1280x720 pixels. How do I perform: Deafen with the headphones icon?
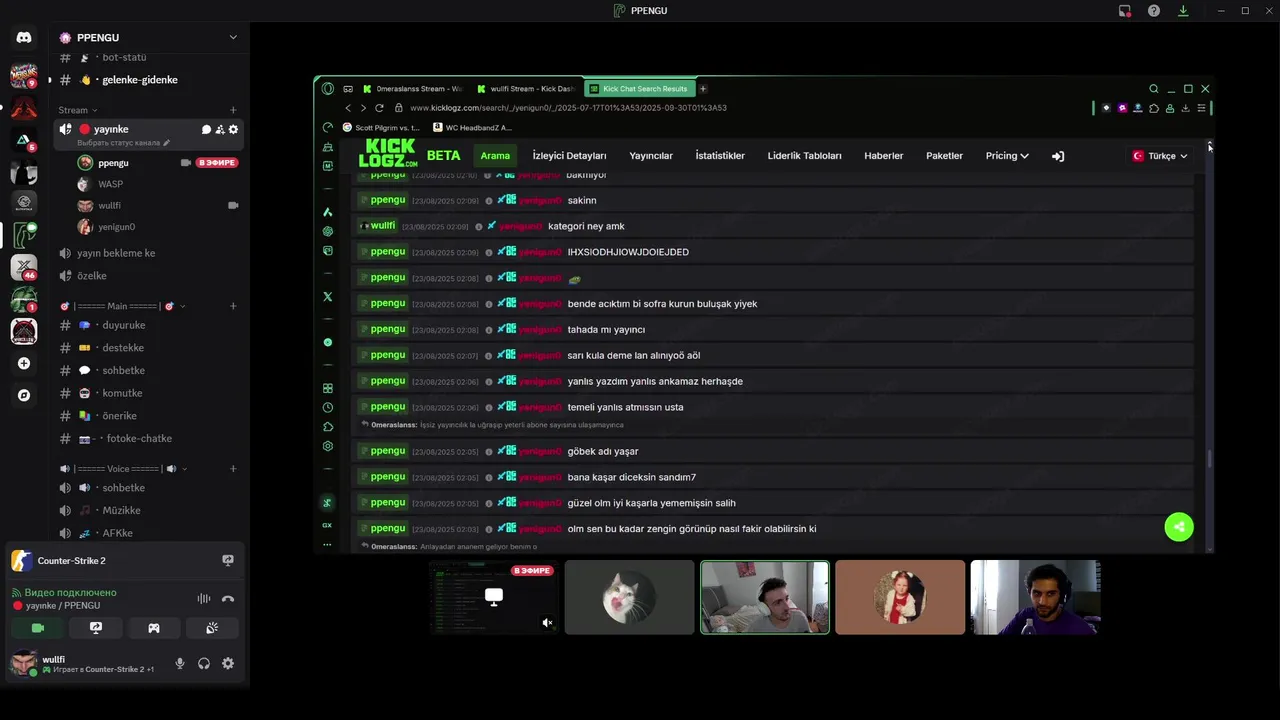pyautogui.click(x=204, y=663)
